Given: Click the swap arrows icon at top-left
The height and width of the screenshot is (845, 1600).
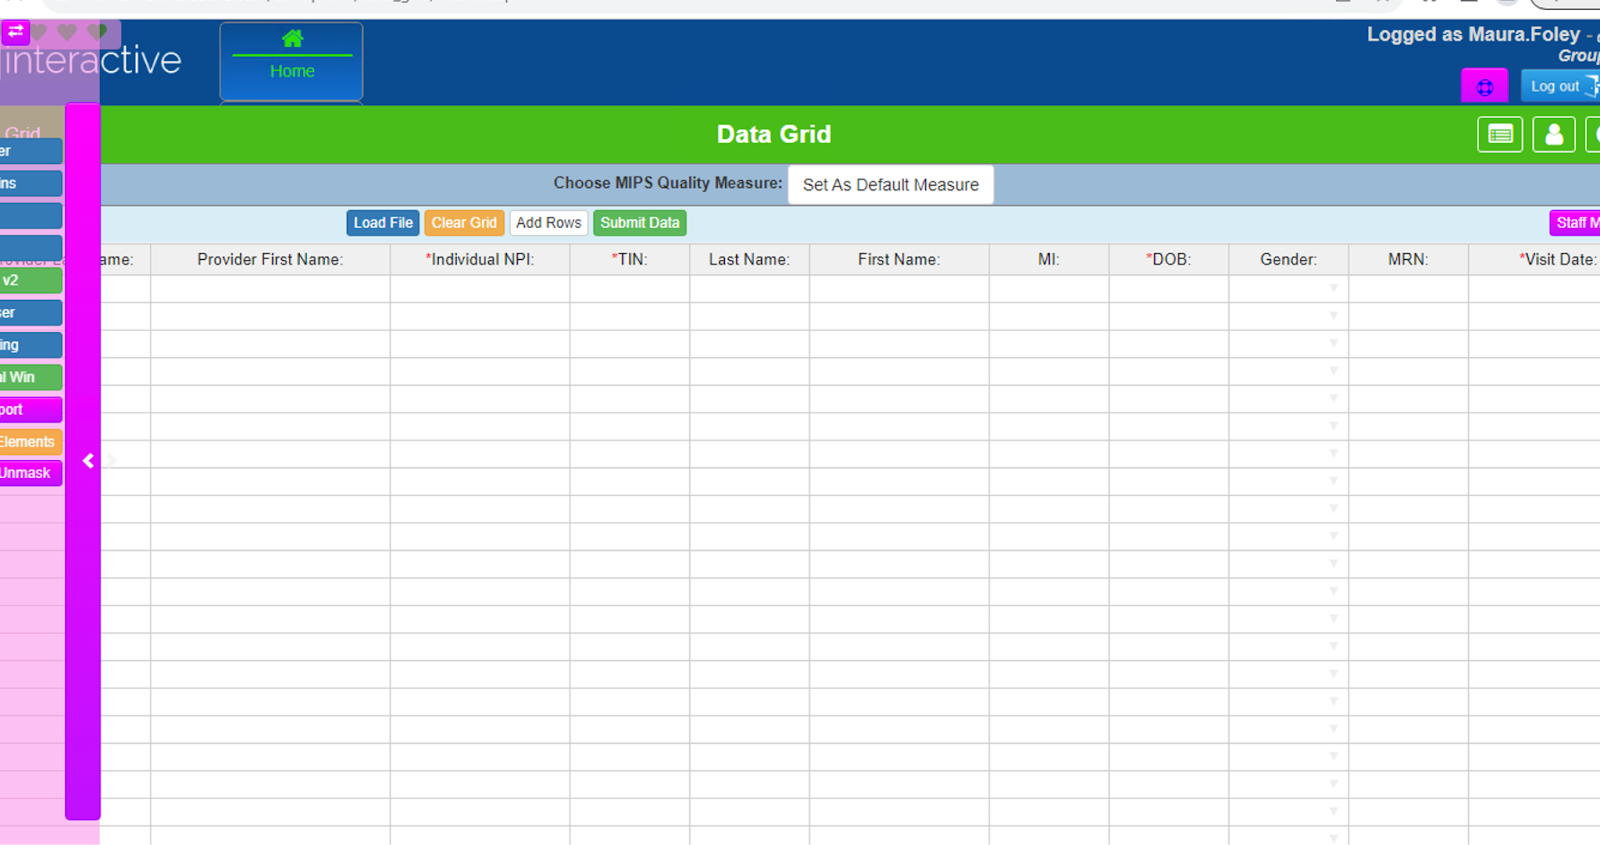Looking at the screenshot, I should (16, 32).
